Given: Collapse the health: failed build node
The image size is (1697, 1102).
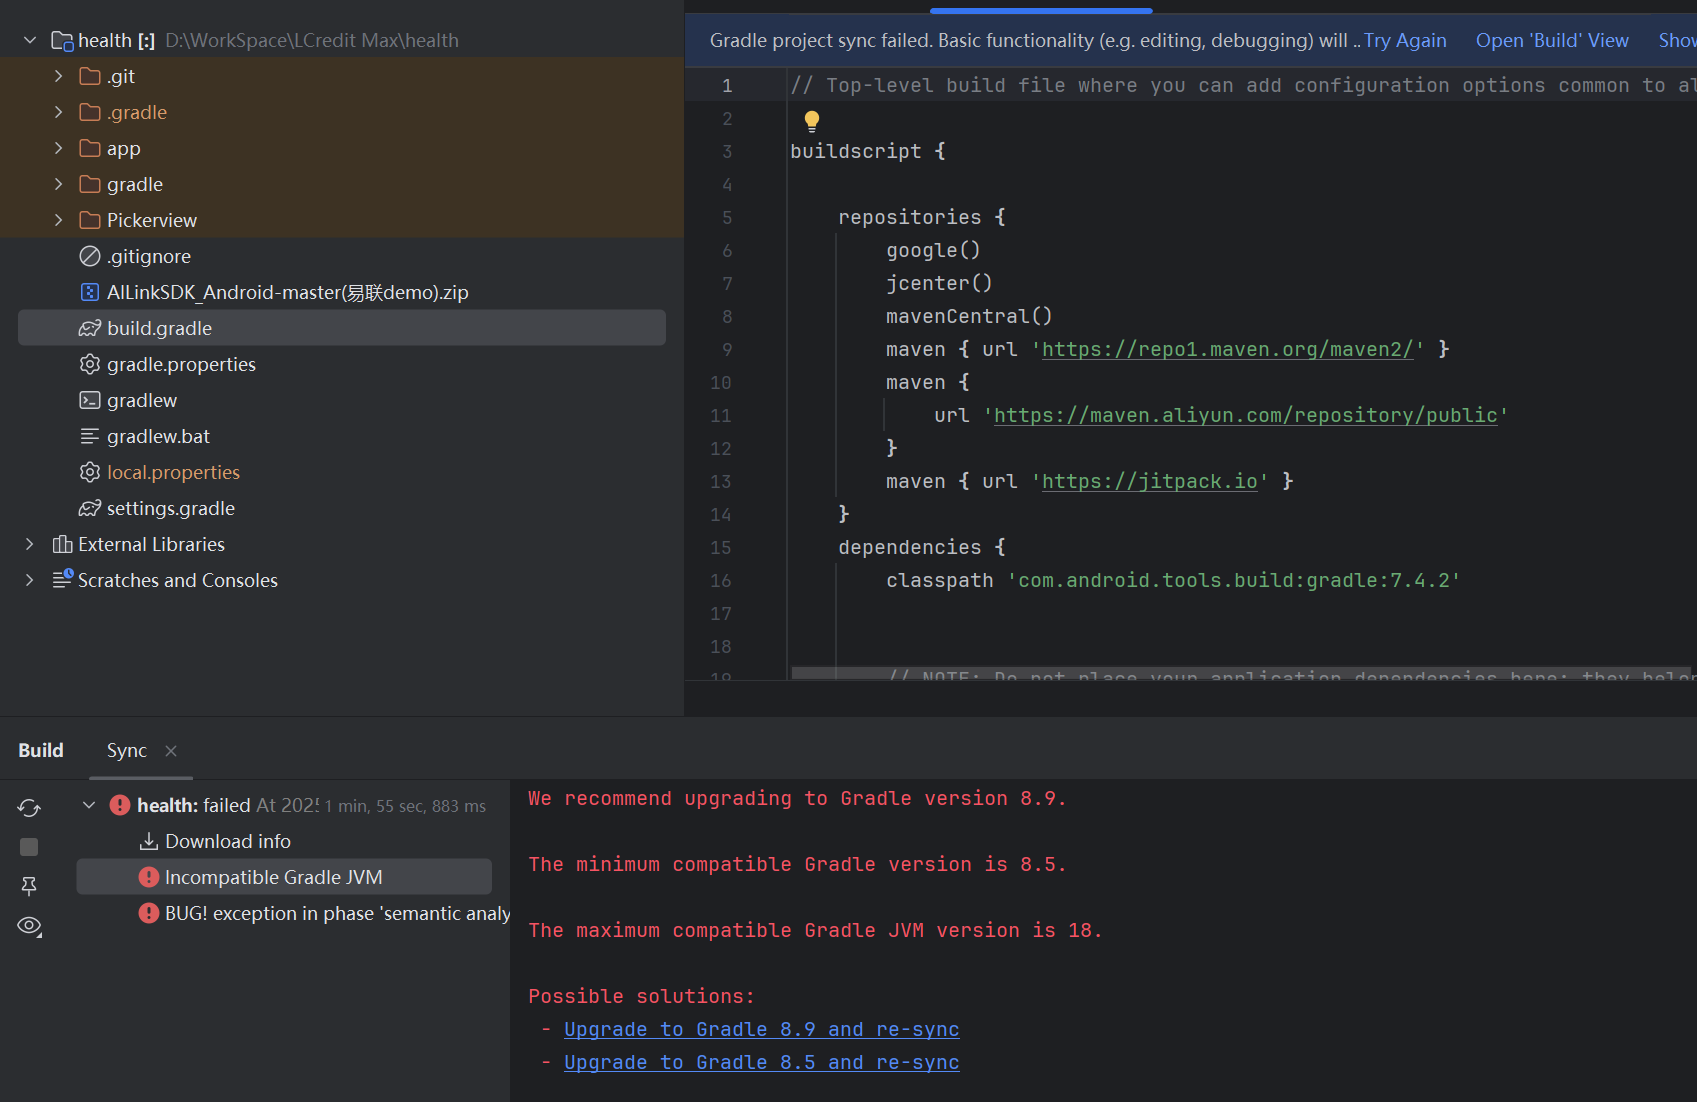Looking at the screenshot, I should [x=89, y=805].
